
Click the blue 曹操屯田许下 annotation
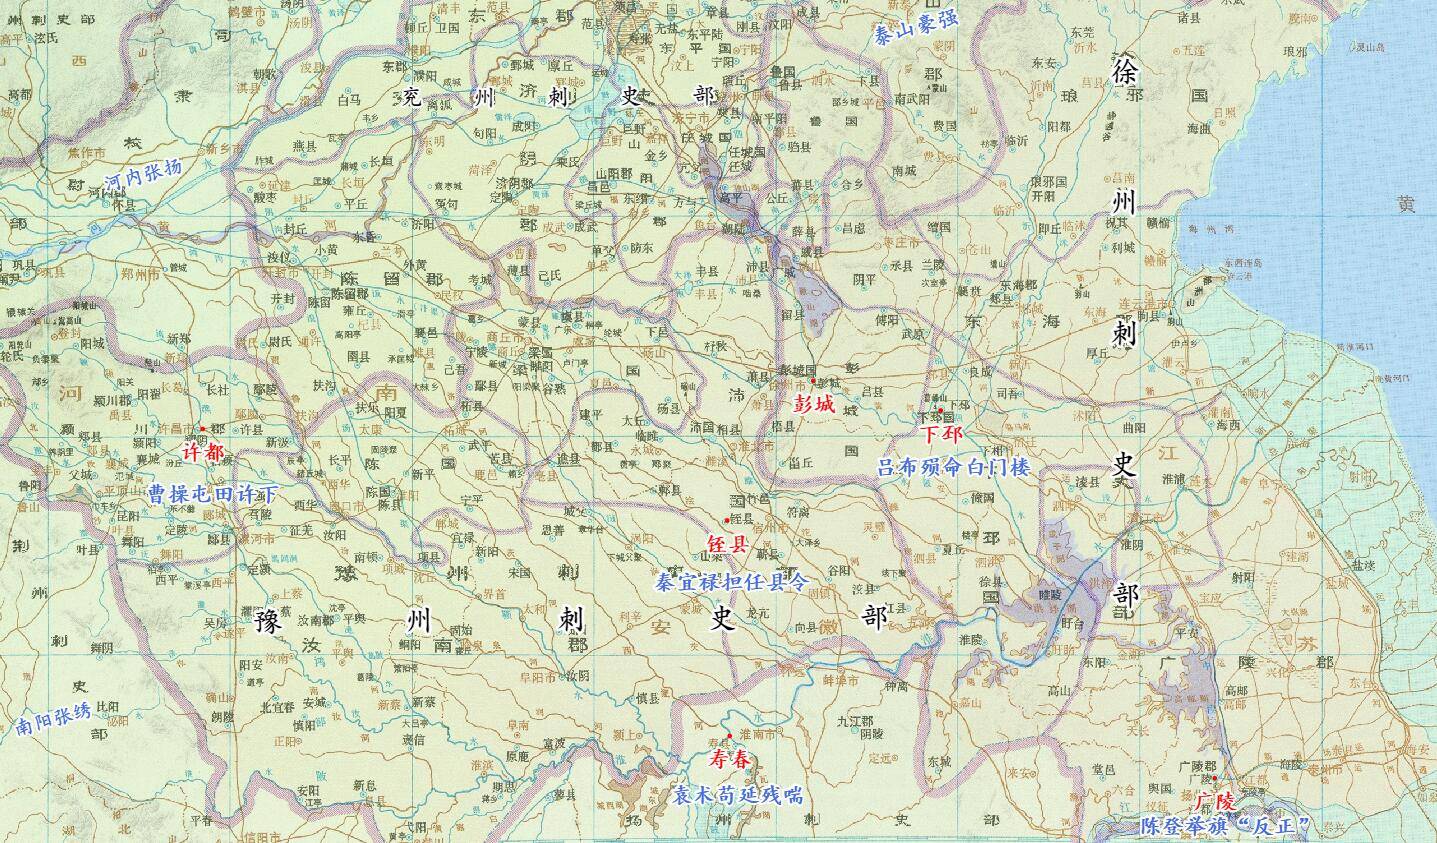click(x=212, y=495)
